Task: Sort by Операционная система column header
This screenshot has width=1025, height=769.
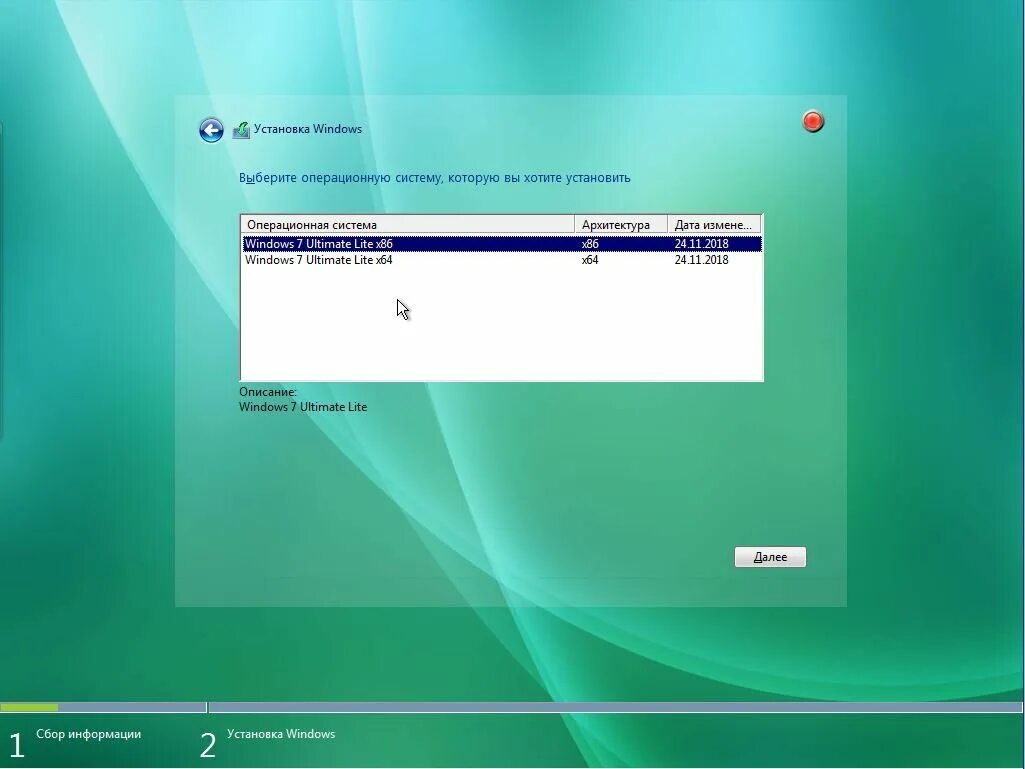Action: tap(408, 225)
